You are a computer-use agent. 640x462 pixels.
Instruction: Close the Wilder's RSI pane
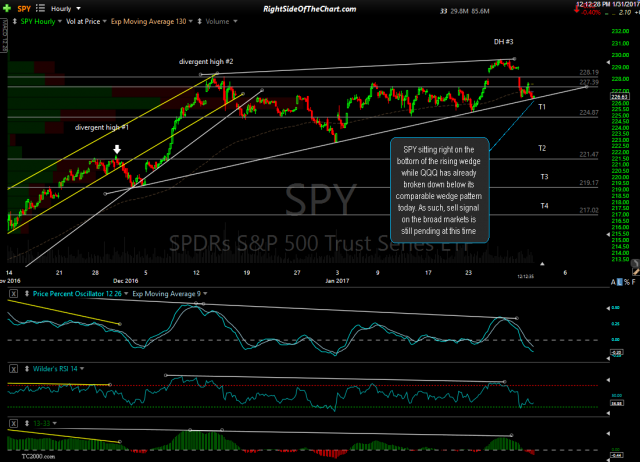(x=13, y=369)
